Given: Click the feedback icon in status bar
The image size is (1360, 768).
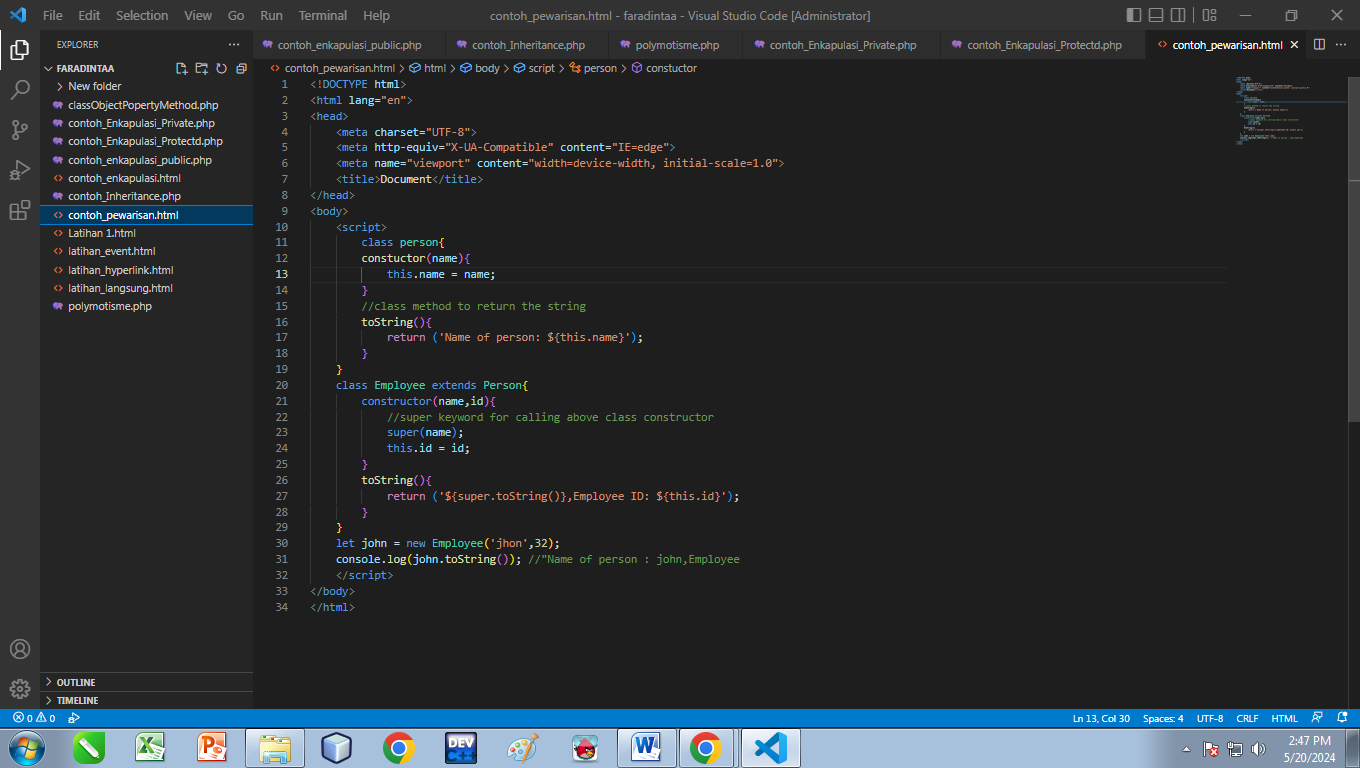Looking at the screenshot, I should (x=1317, y=718).
